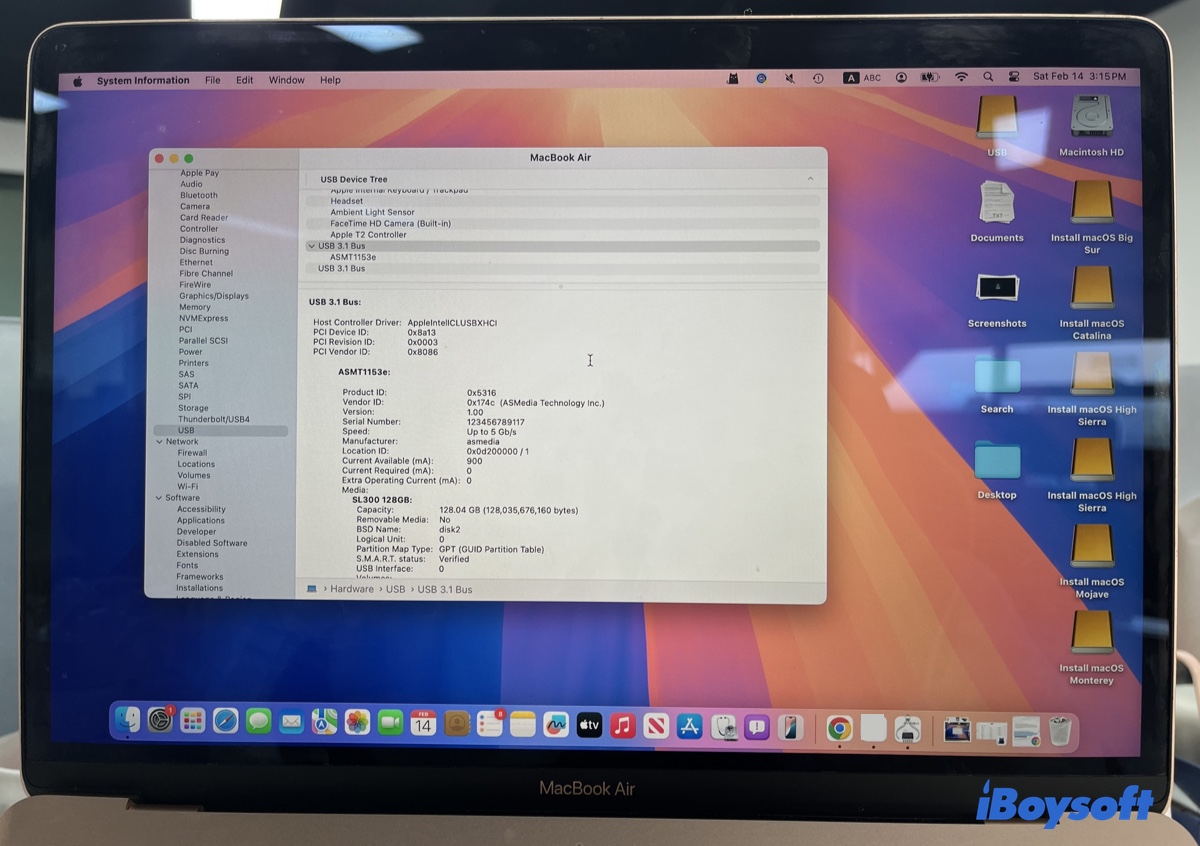Open the Music app from the Dock

coord(622,725)
